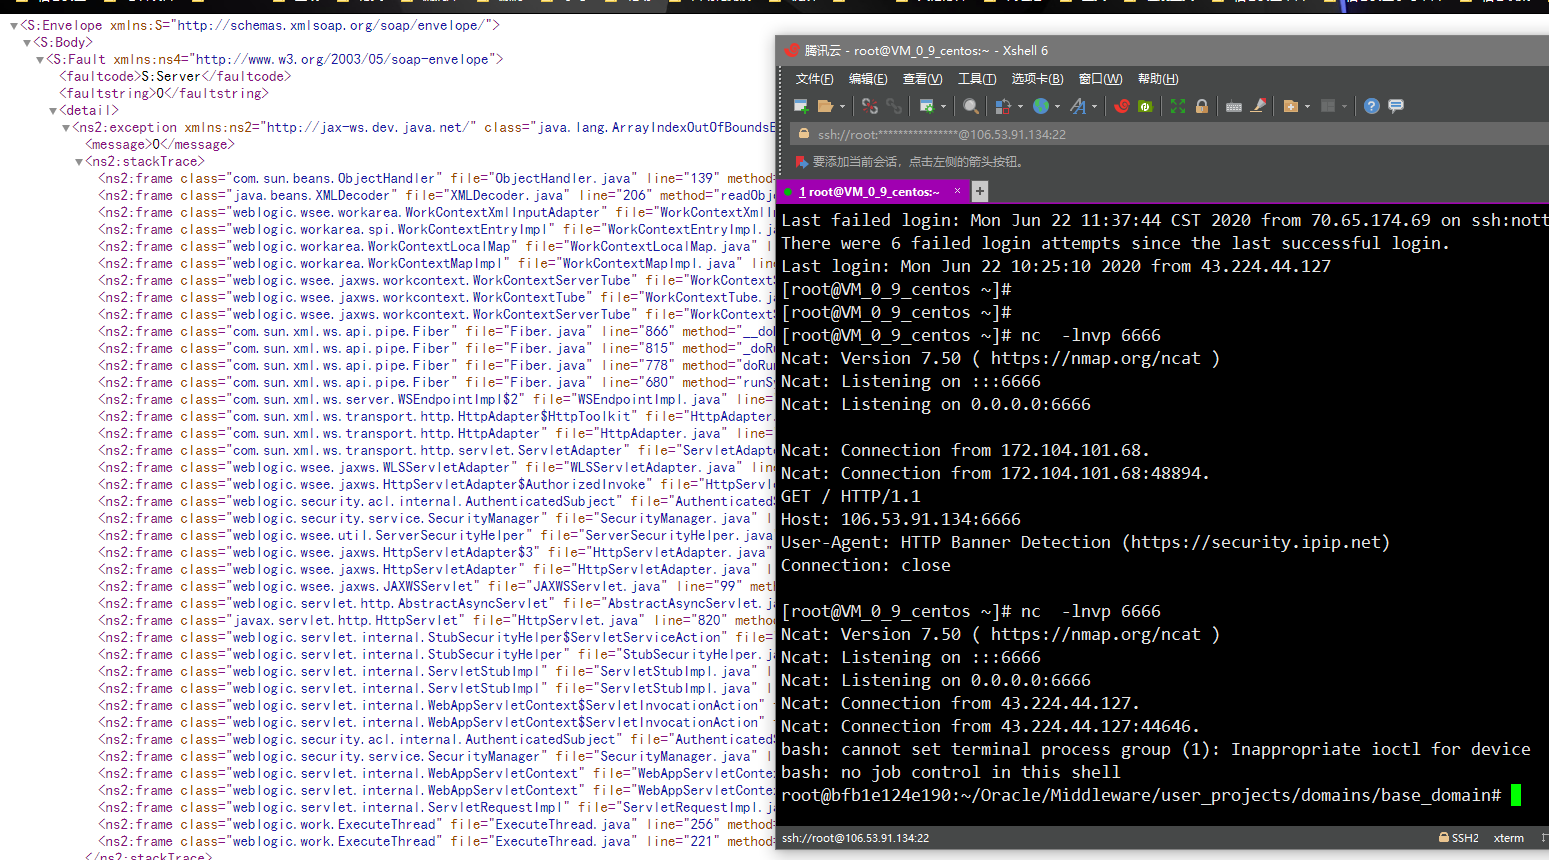Collapse the ns2:stackTrace XML node

click(x=79, y=162)
